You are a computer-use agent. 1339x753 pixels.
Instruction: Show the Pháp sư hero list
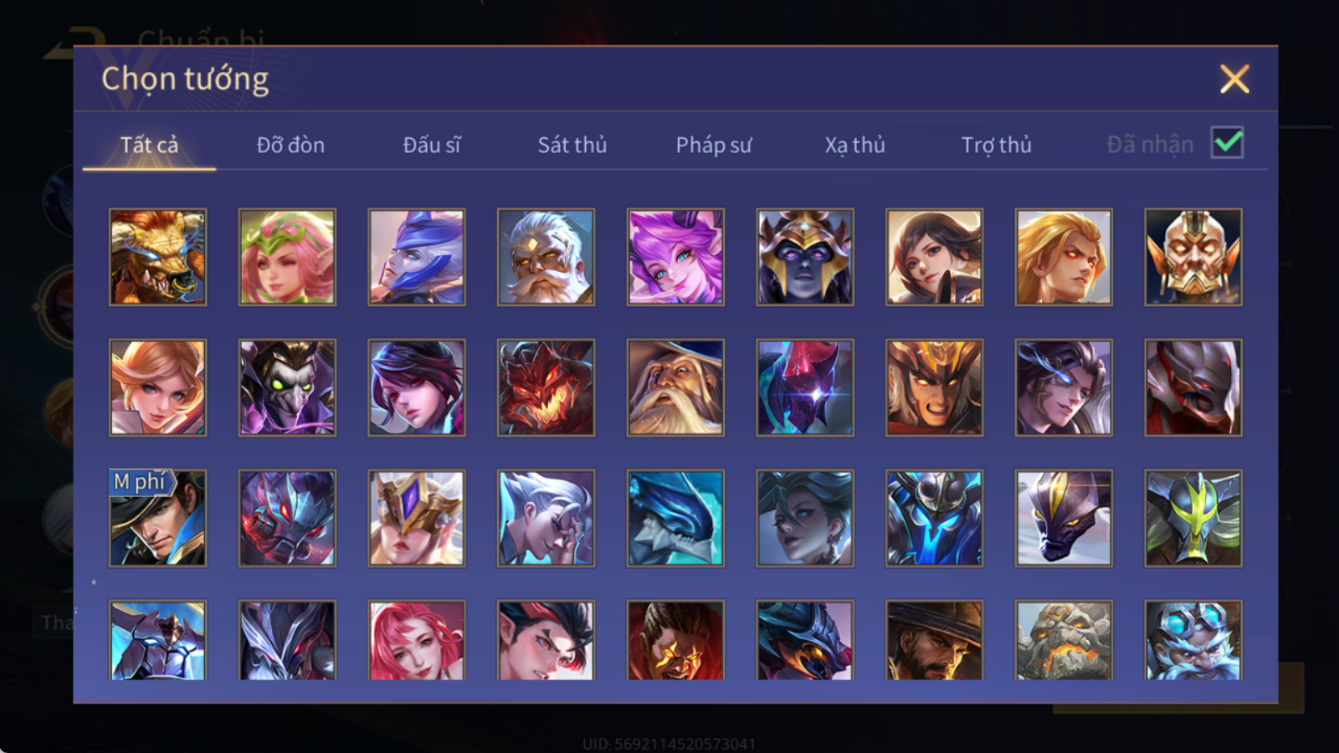pos(713,145)
